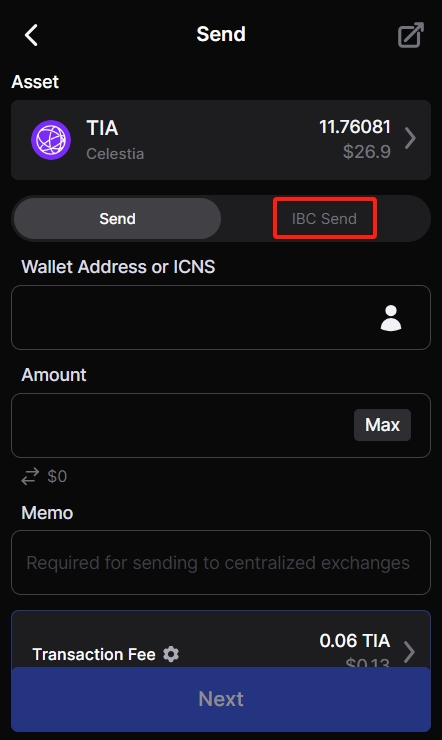Click the 0.06 TIA fee amount

point(355,641)
